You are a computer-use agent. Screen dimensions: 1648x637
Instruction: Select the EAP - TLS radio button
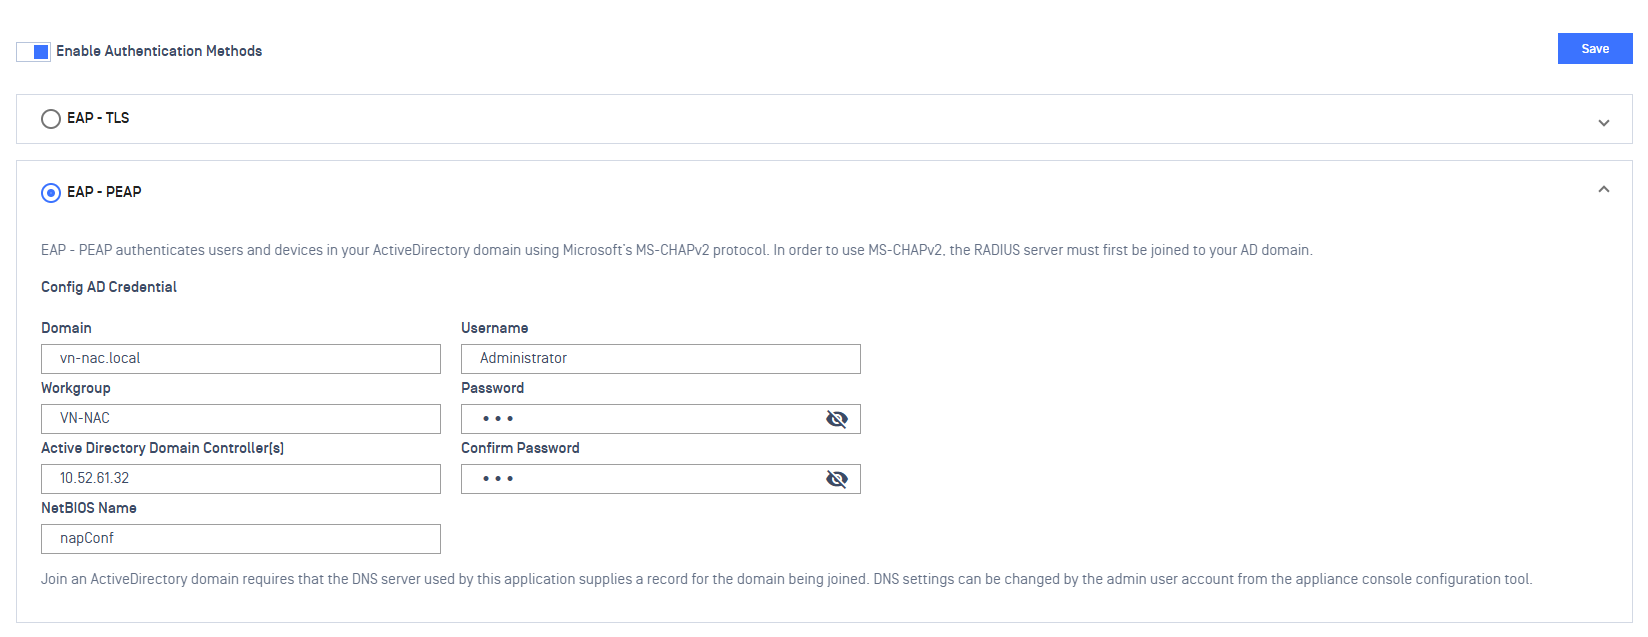tap(51, 119)
